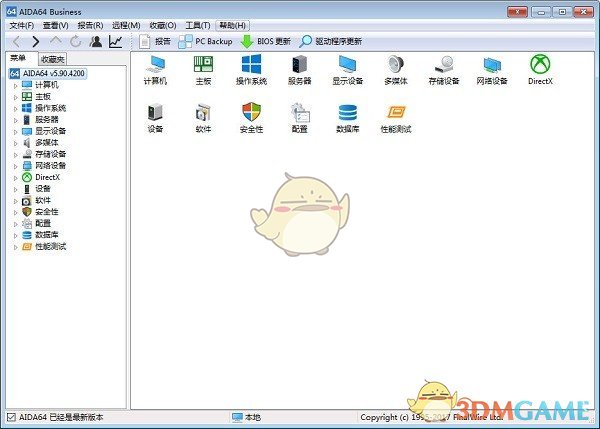This screenshot has width=600, height=429.
Task: Expand the 操作系统 tree node
Action: tap(16, 109)
